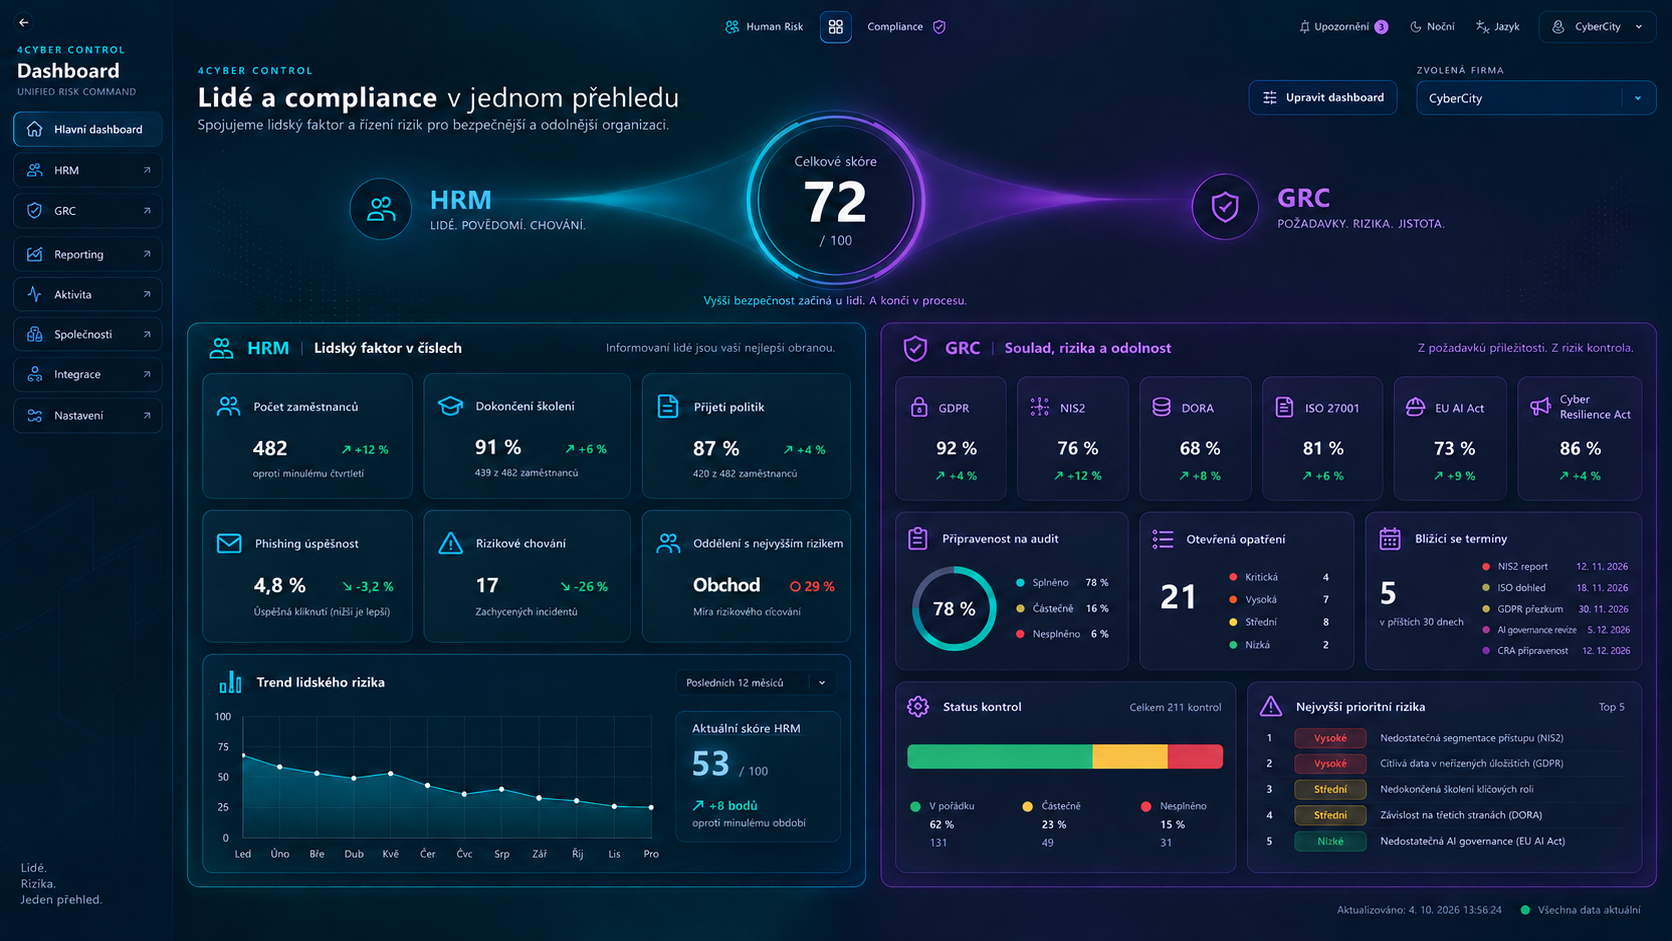This screenshot has height=941, width=1672.
Task: Open the Jazyk language selector
Action: click(1498, 27)
